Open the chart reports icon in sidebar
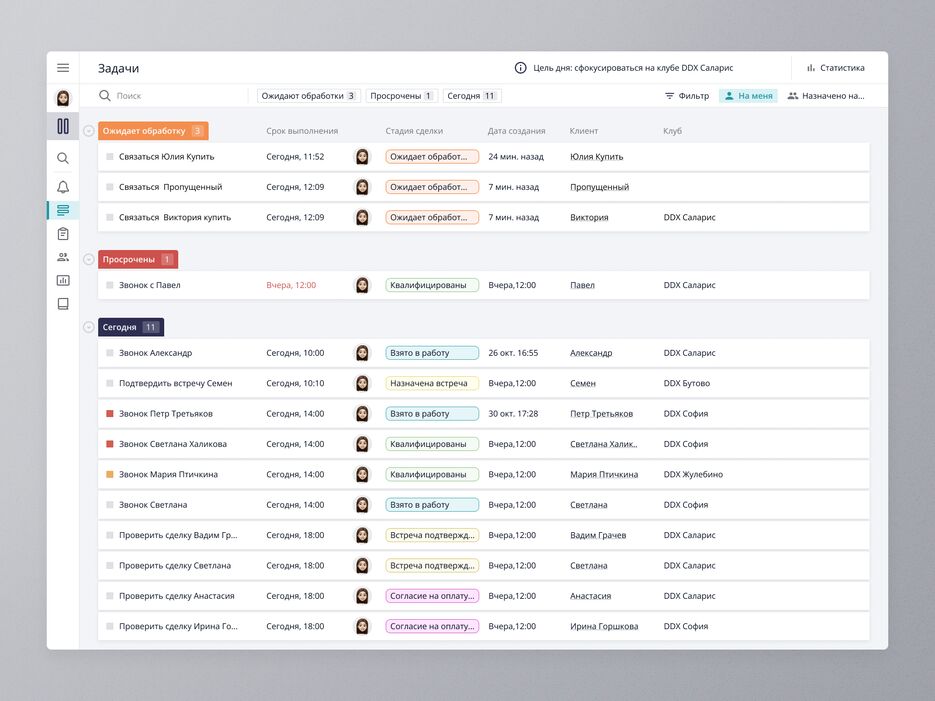Viewport: 935px width, 701px height. pos(63,281)
